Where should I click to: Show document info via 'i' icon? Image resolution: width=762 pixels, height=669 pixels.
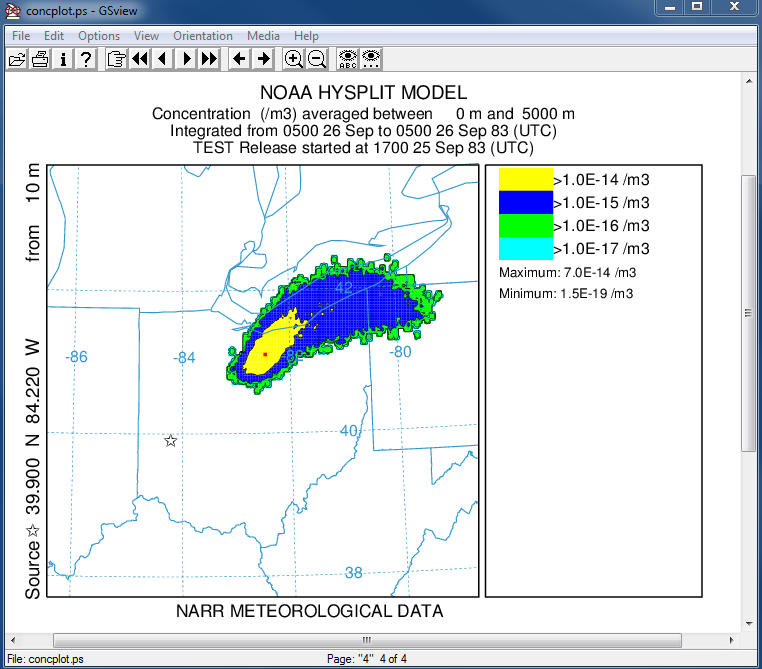(x=63, y=59)
